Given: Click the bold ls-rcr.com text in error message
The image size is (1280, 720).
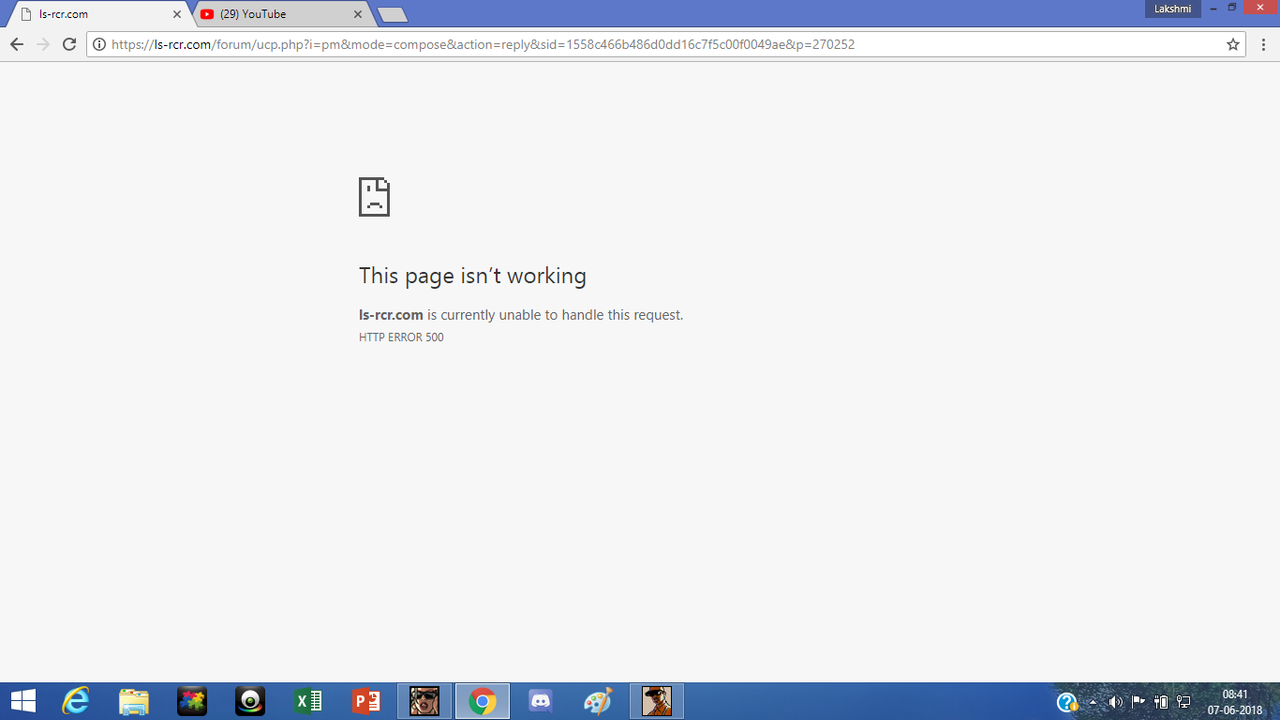Looking at the screenshot, I should coord(391,315).
